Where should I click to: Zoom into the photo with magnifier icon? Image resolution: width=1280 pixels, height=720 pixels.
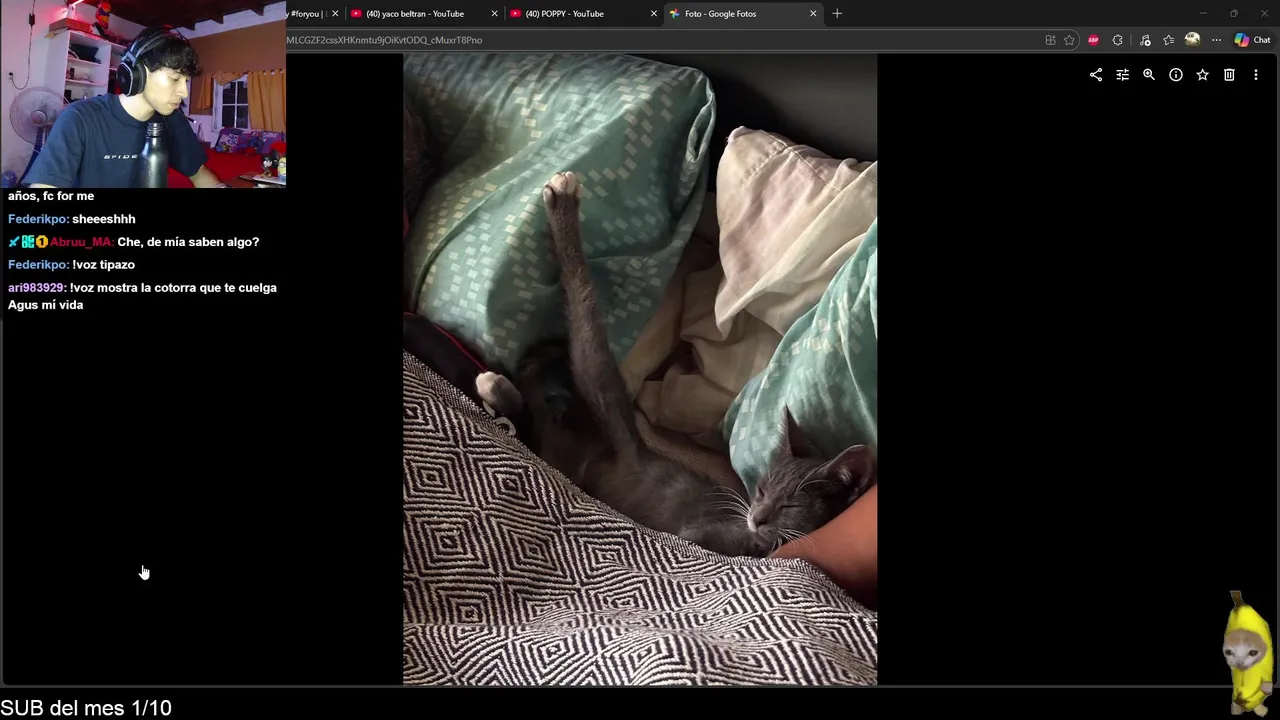point(1149,75)
